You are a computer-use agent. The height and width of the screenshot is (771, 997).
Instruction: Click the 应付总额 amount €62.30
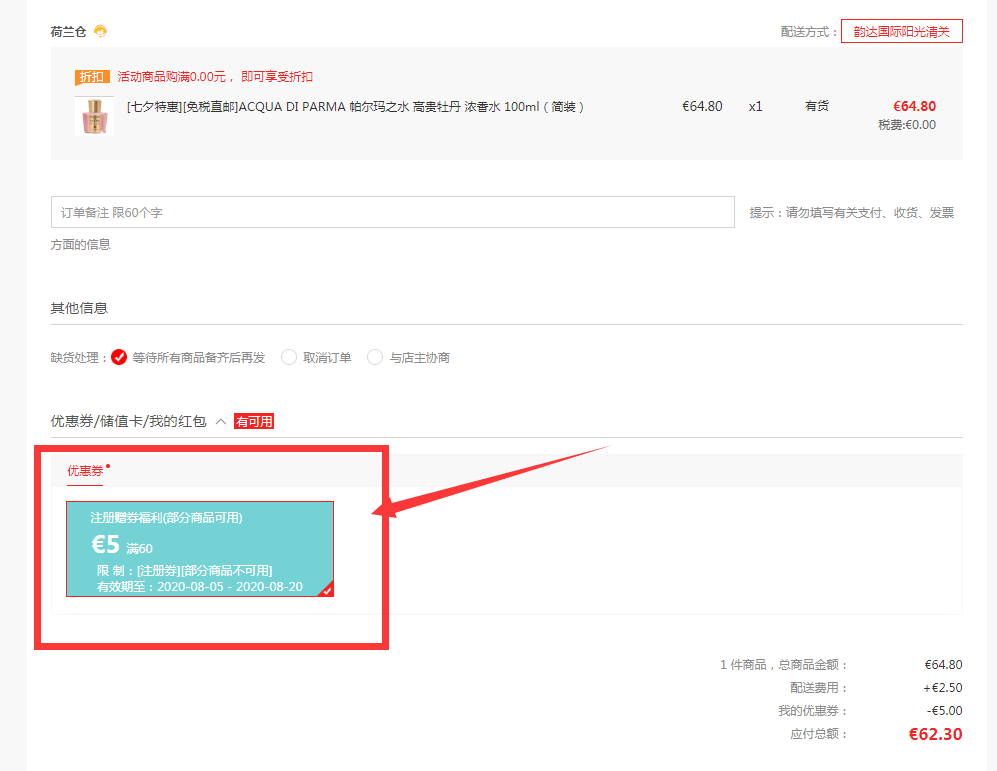click(935, 734)
